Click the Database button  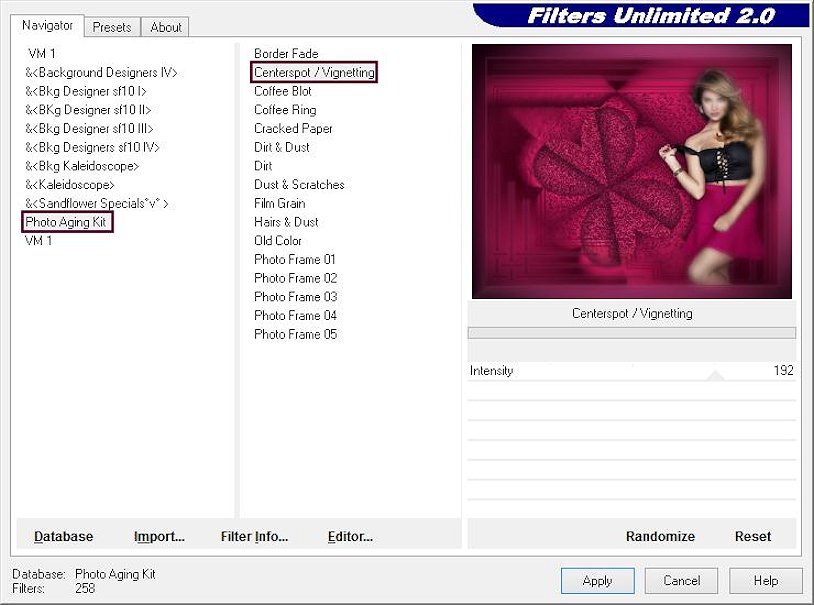[63, 536]
